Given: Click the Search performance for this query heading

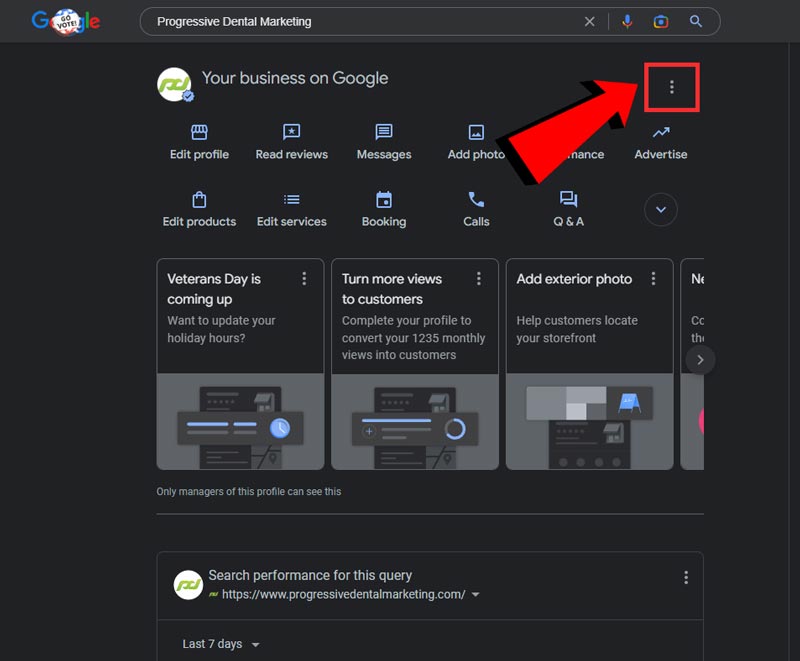Looking at the screenshot, I should pos(310,575).
